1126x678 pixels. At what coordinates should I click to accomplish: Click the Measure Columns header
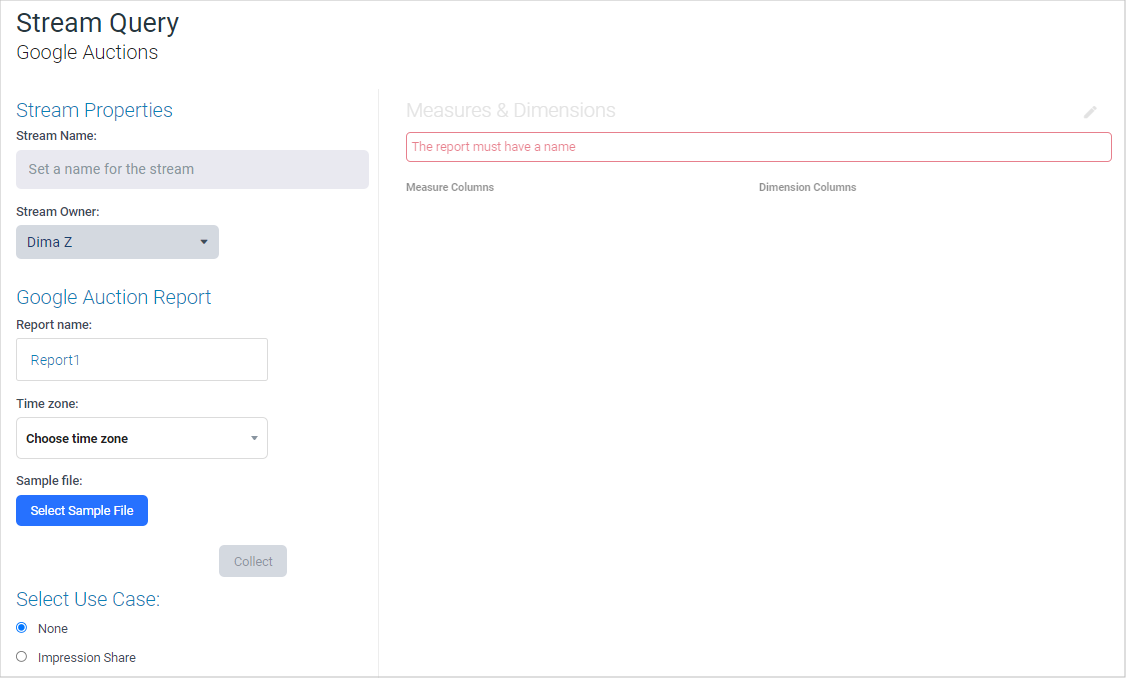click(x=450, y=187)
